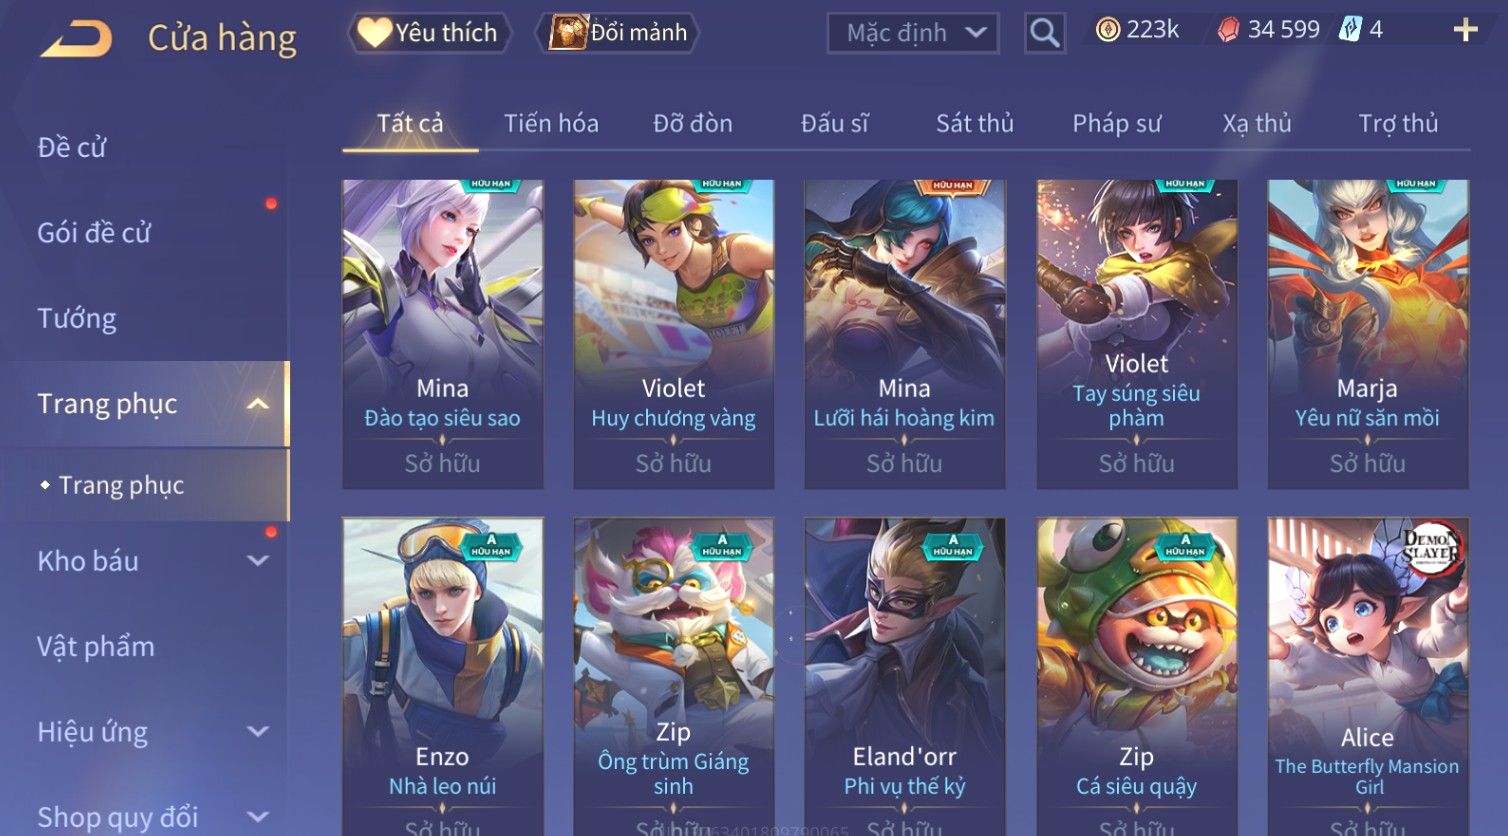Select Marja Yêu nữ săn mồi skin
Image resolution: width=1508 pixels, height=836 pixels.
(x=1367, y=334)
